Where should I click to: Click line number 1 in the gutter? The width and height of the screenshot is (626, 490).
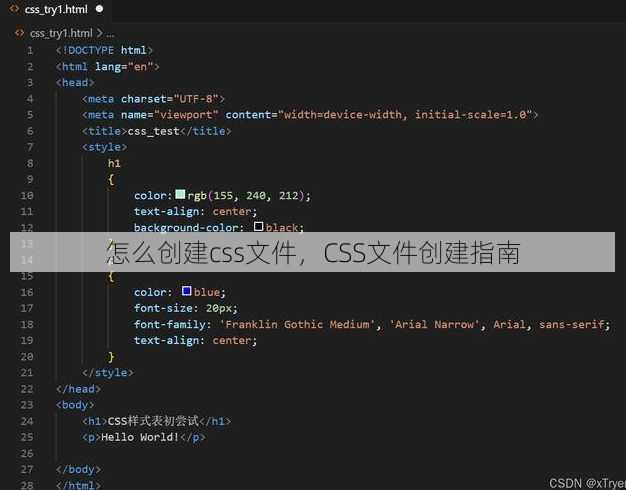[x=30, y=50]
